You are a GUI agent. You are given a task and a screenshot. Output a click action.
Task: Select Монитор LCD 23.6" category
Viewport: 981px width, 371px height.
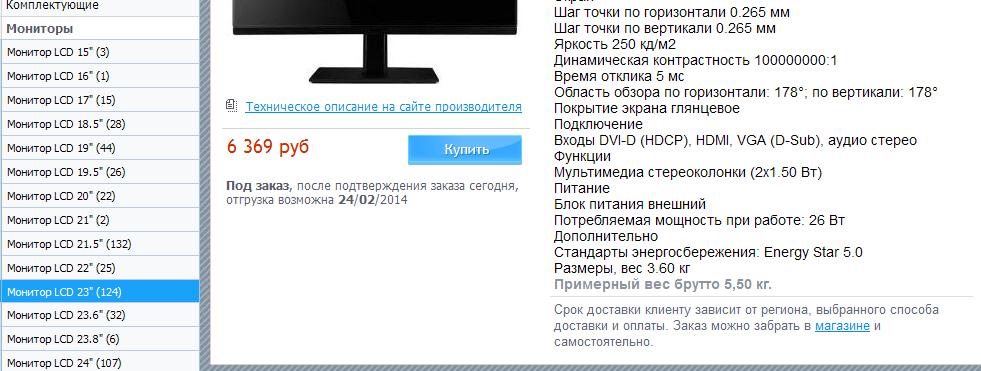pyautogui.click(x=100, y=315)
